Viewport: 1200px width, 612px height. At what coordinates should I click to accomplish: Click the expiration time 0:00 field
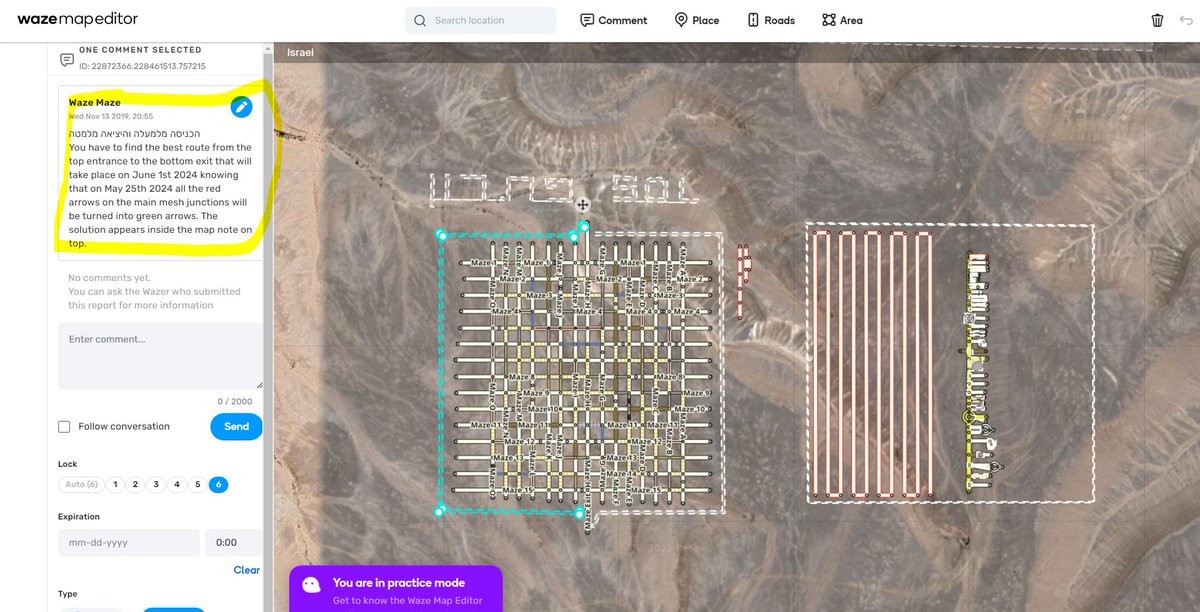tap(234, 543)
